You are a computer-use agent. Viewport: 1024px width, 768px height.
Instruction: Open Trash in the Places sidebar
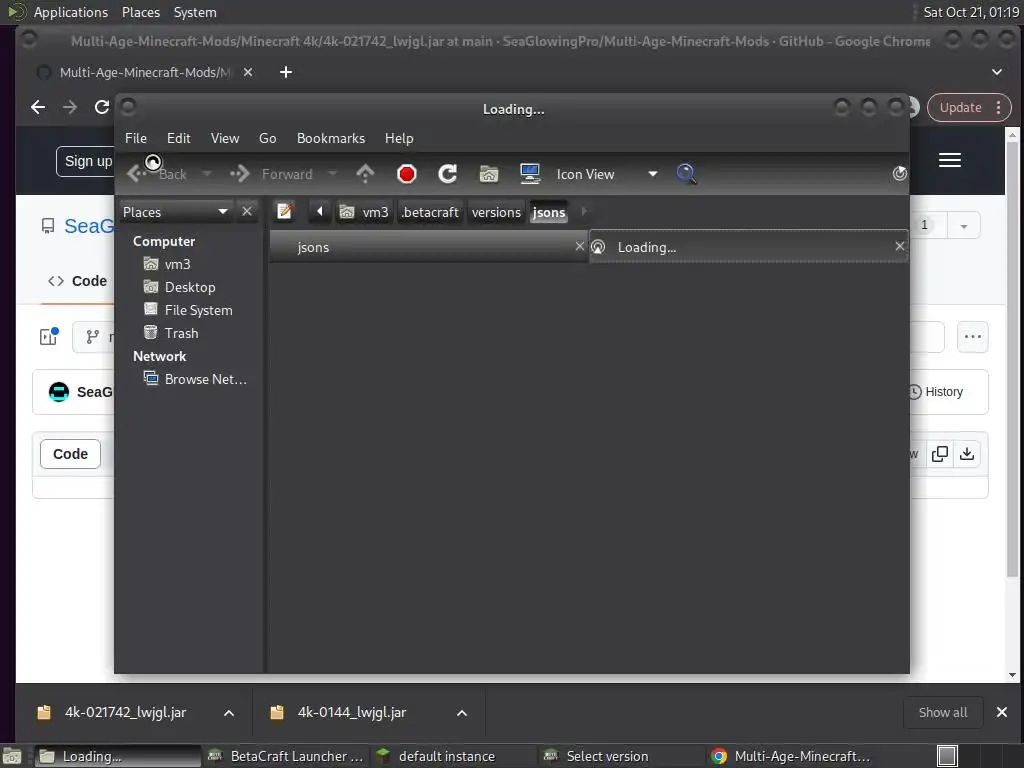tap(181, 333)
